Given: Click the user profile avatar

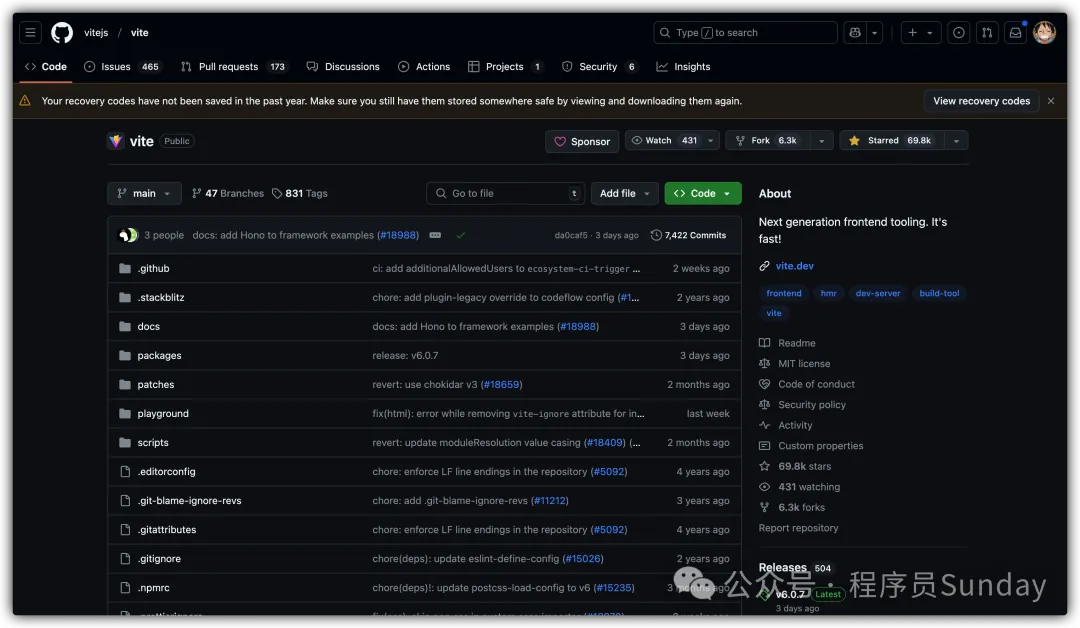Looking at the screenshot, I should [x=1044, y=33].
